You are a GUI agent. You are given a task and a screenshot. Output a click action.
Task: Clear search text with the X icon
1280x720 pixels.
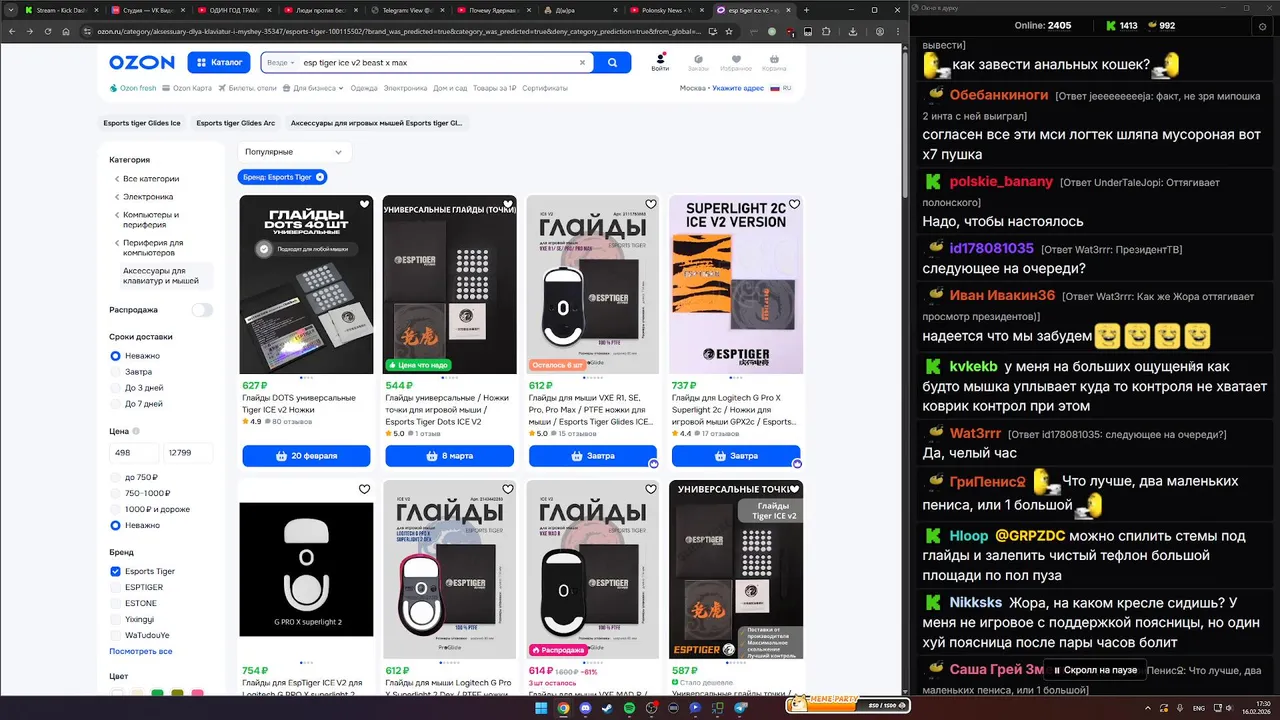(x=582, y=62)
